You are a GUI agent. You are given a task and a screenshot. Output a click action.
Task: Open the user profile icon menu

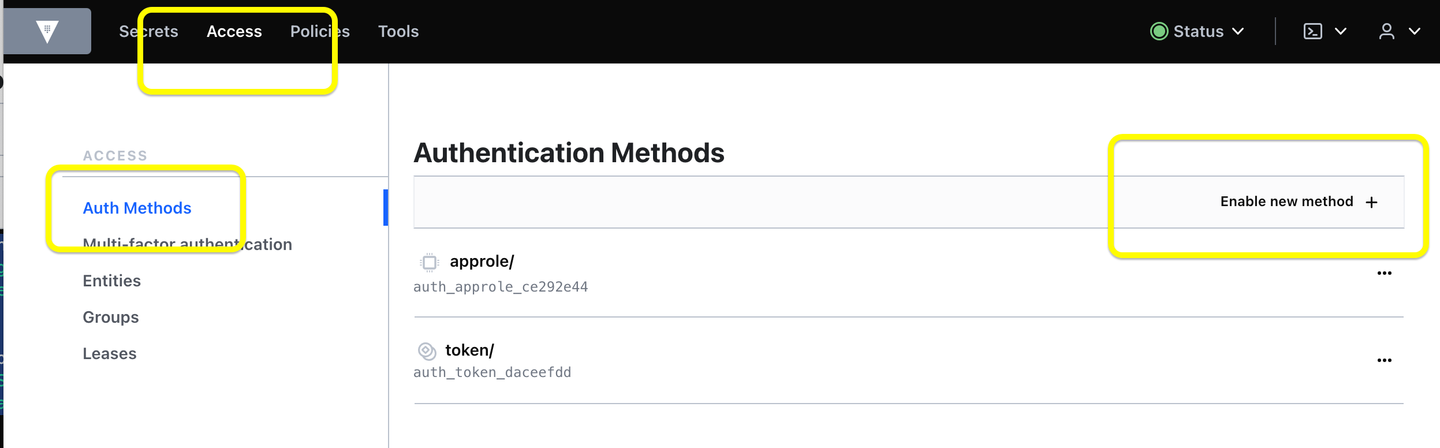click(1387, 31)
